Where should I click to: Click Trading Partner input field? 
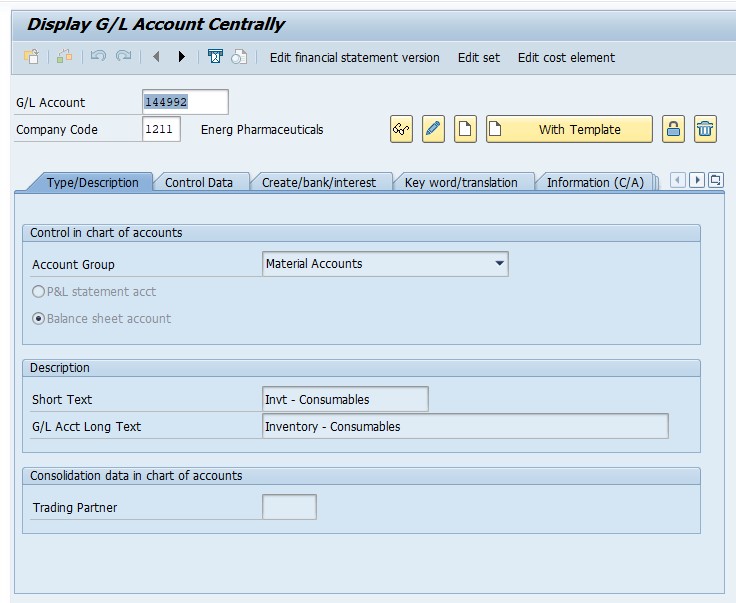[289, 507]
